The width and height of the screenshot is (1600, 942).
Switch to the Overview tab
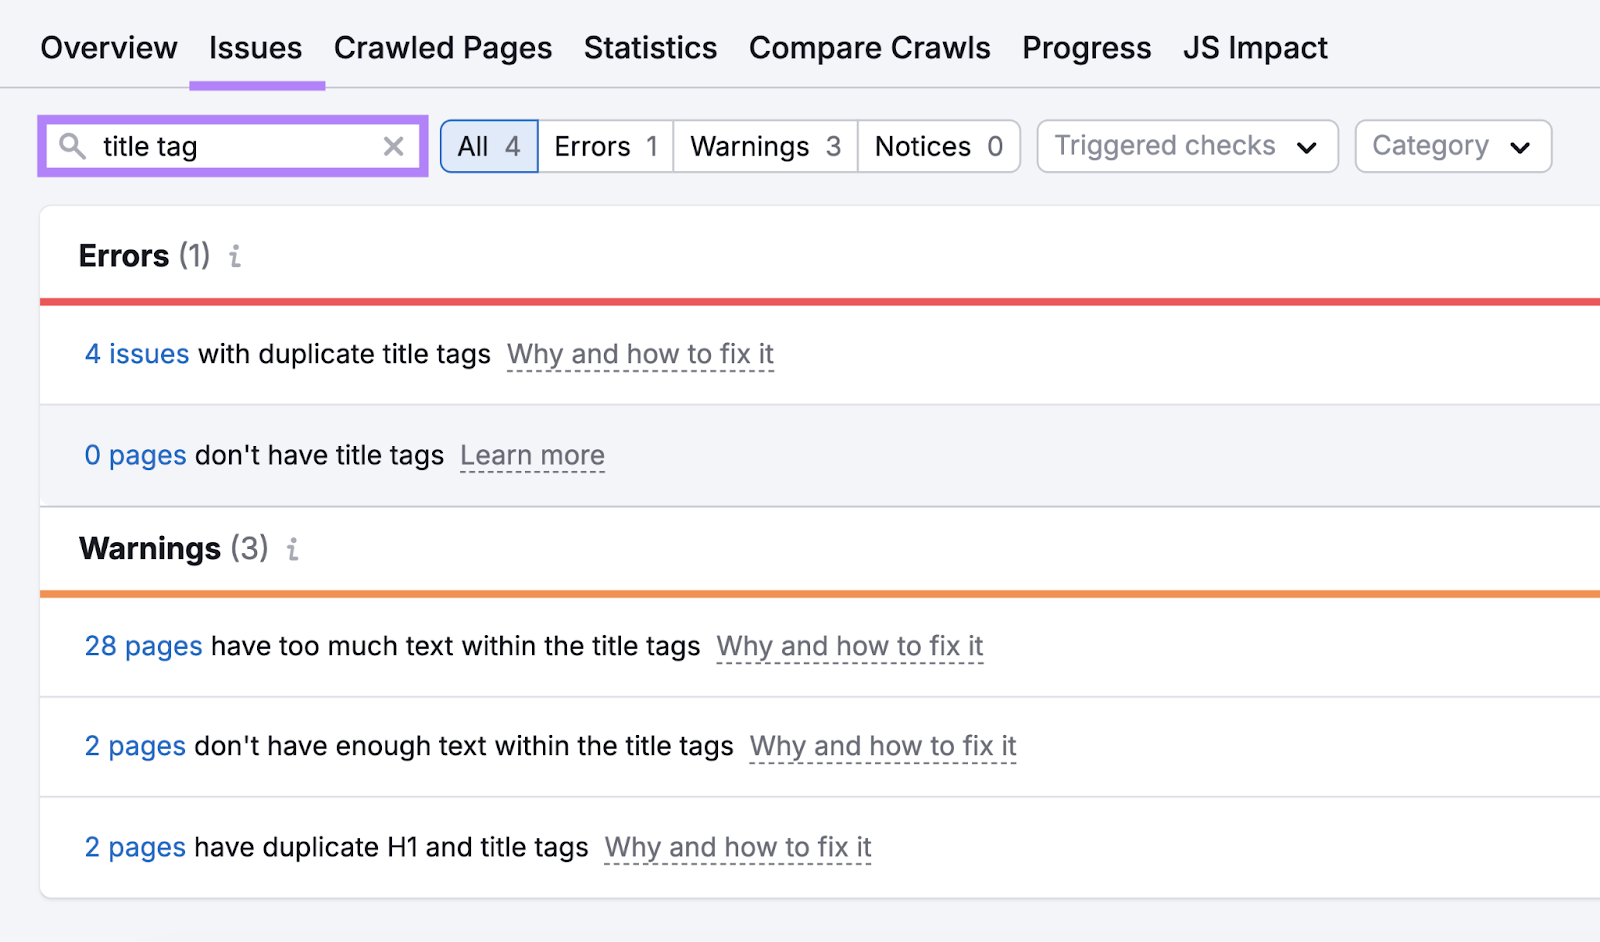point(108,47)
